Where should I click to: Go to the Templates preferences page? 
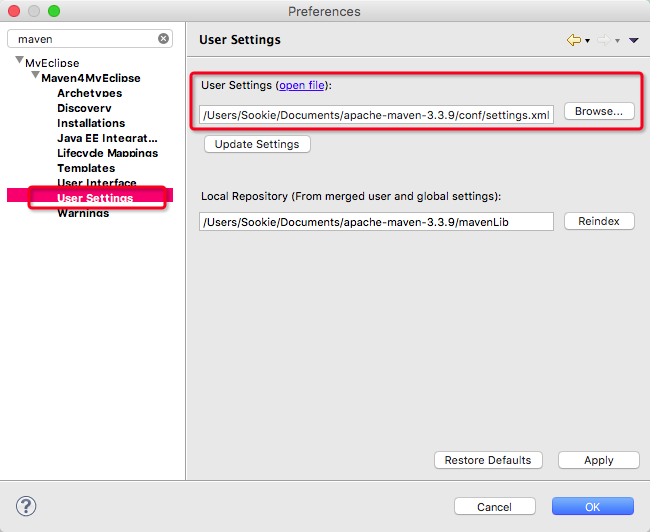[x=86, y=168]
